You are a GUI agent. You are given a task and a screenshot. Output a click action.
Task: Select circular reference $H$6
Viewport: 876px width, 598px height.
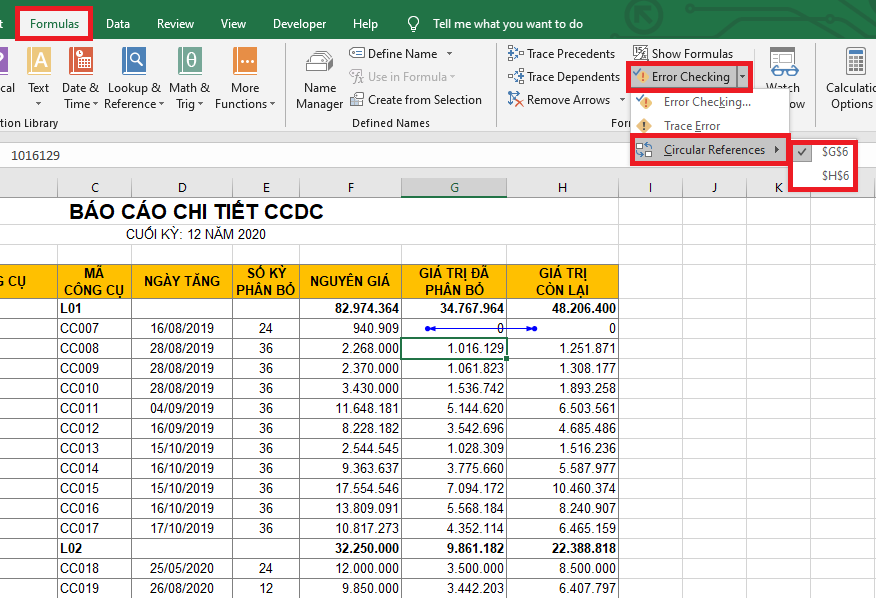[x=835, y=176]
